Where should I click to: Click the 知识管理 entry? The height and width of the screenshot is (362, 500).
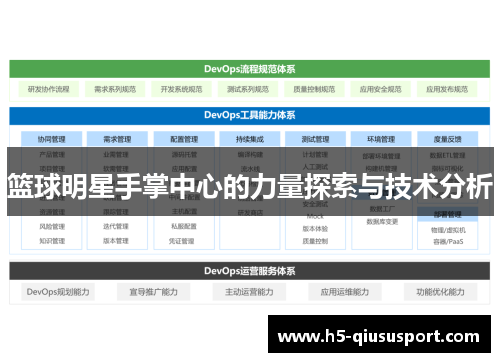52,241
